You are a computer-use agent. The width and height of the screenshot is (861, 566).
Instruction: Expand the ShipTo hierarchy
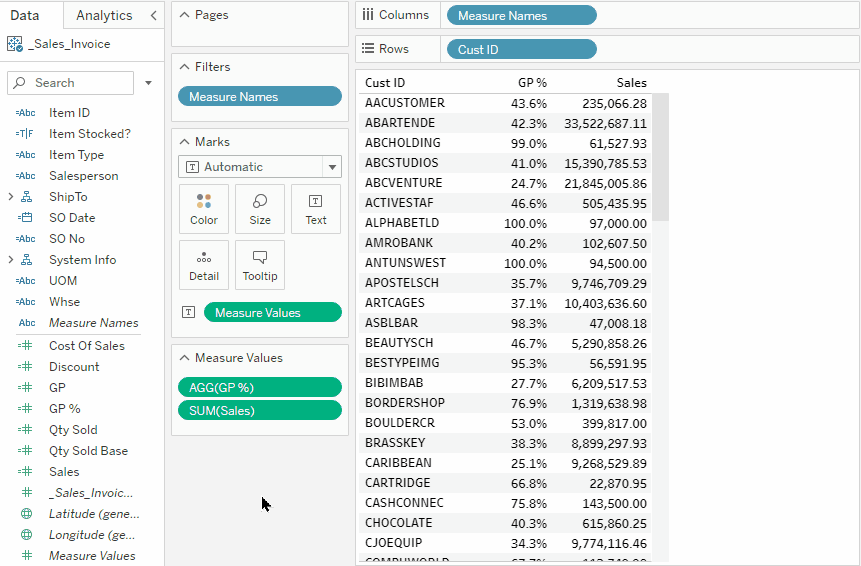(11, 197)
